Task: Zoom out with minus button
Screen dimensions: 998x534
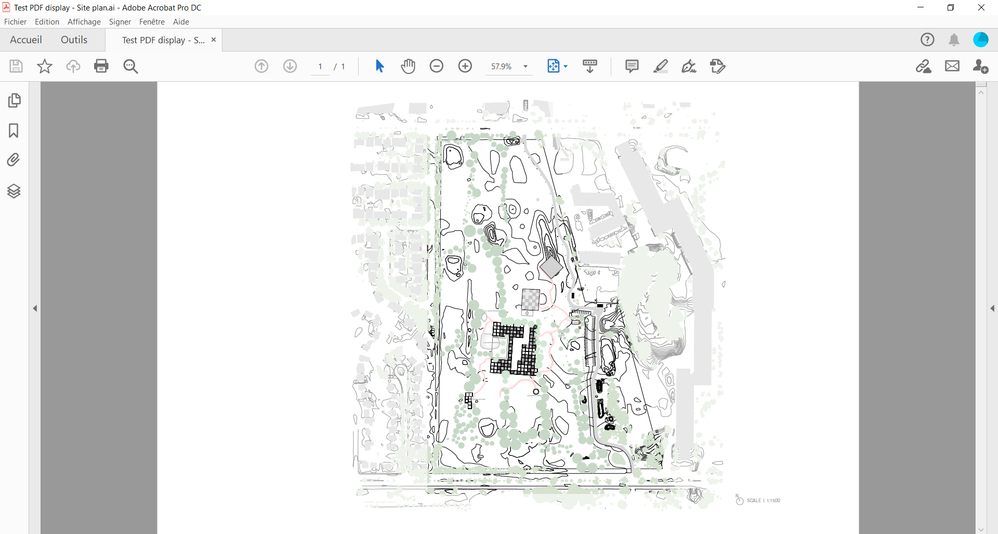Action: click(436, 66)
